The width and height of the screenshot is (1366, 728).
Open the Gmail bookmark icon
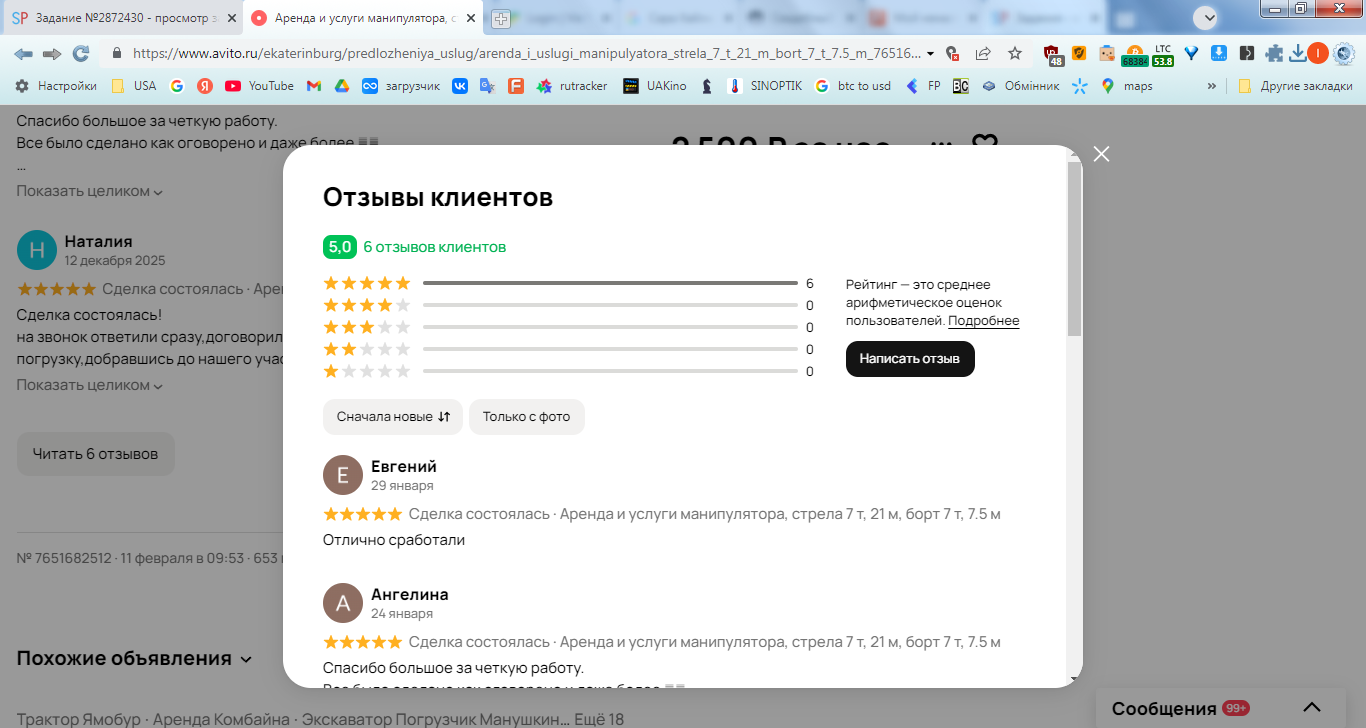click(x=314, y=86)
